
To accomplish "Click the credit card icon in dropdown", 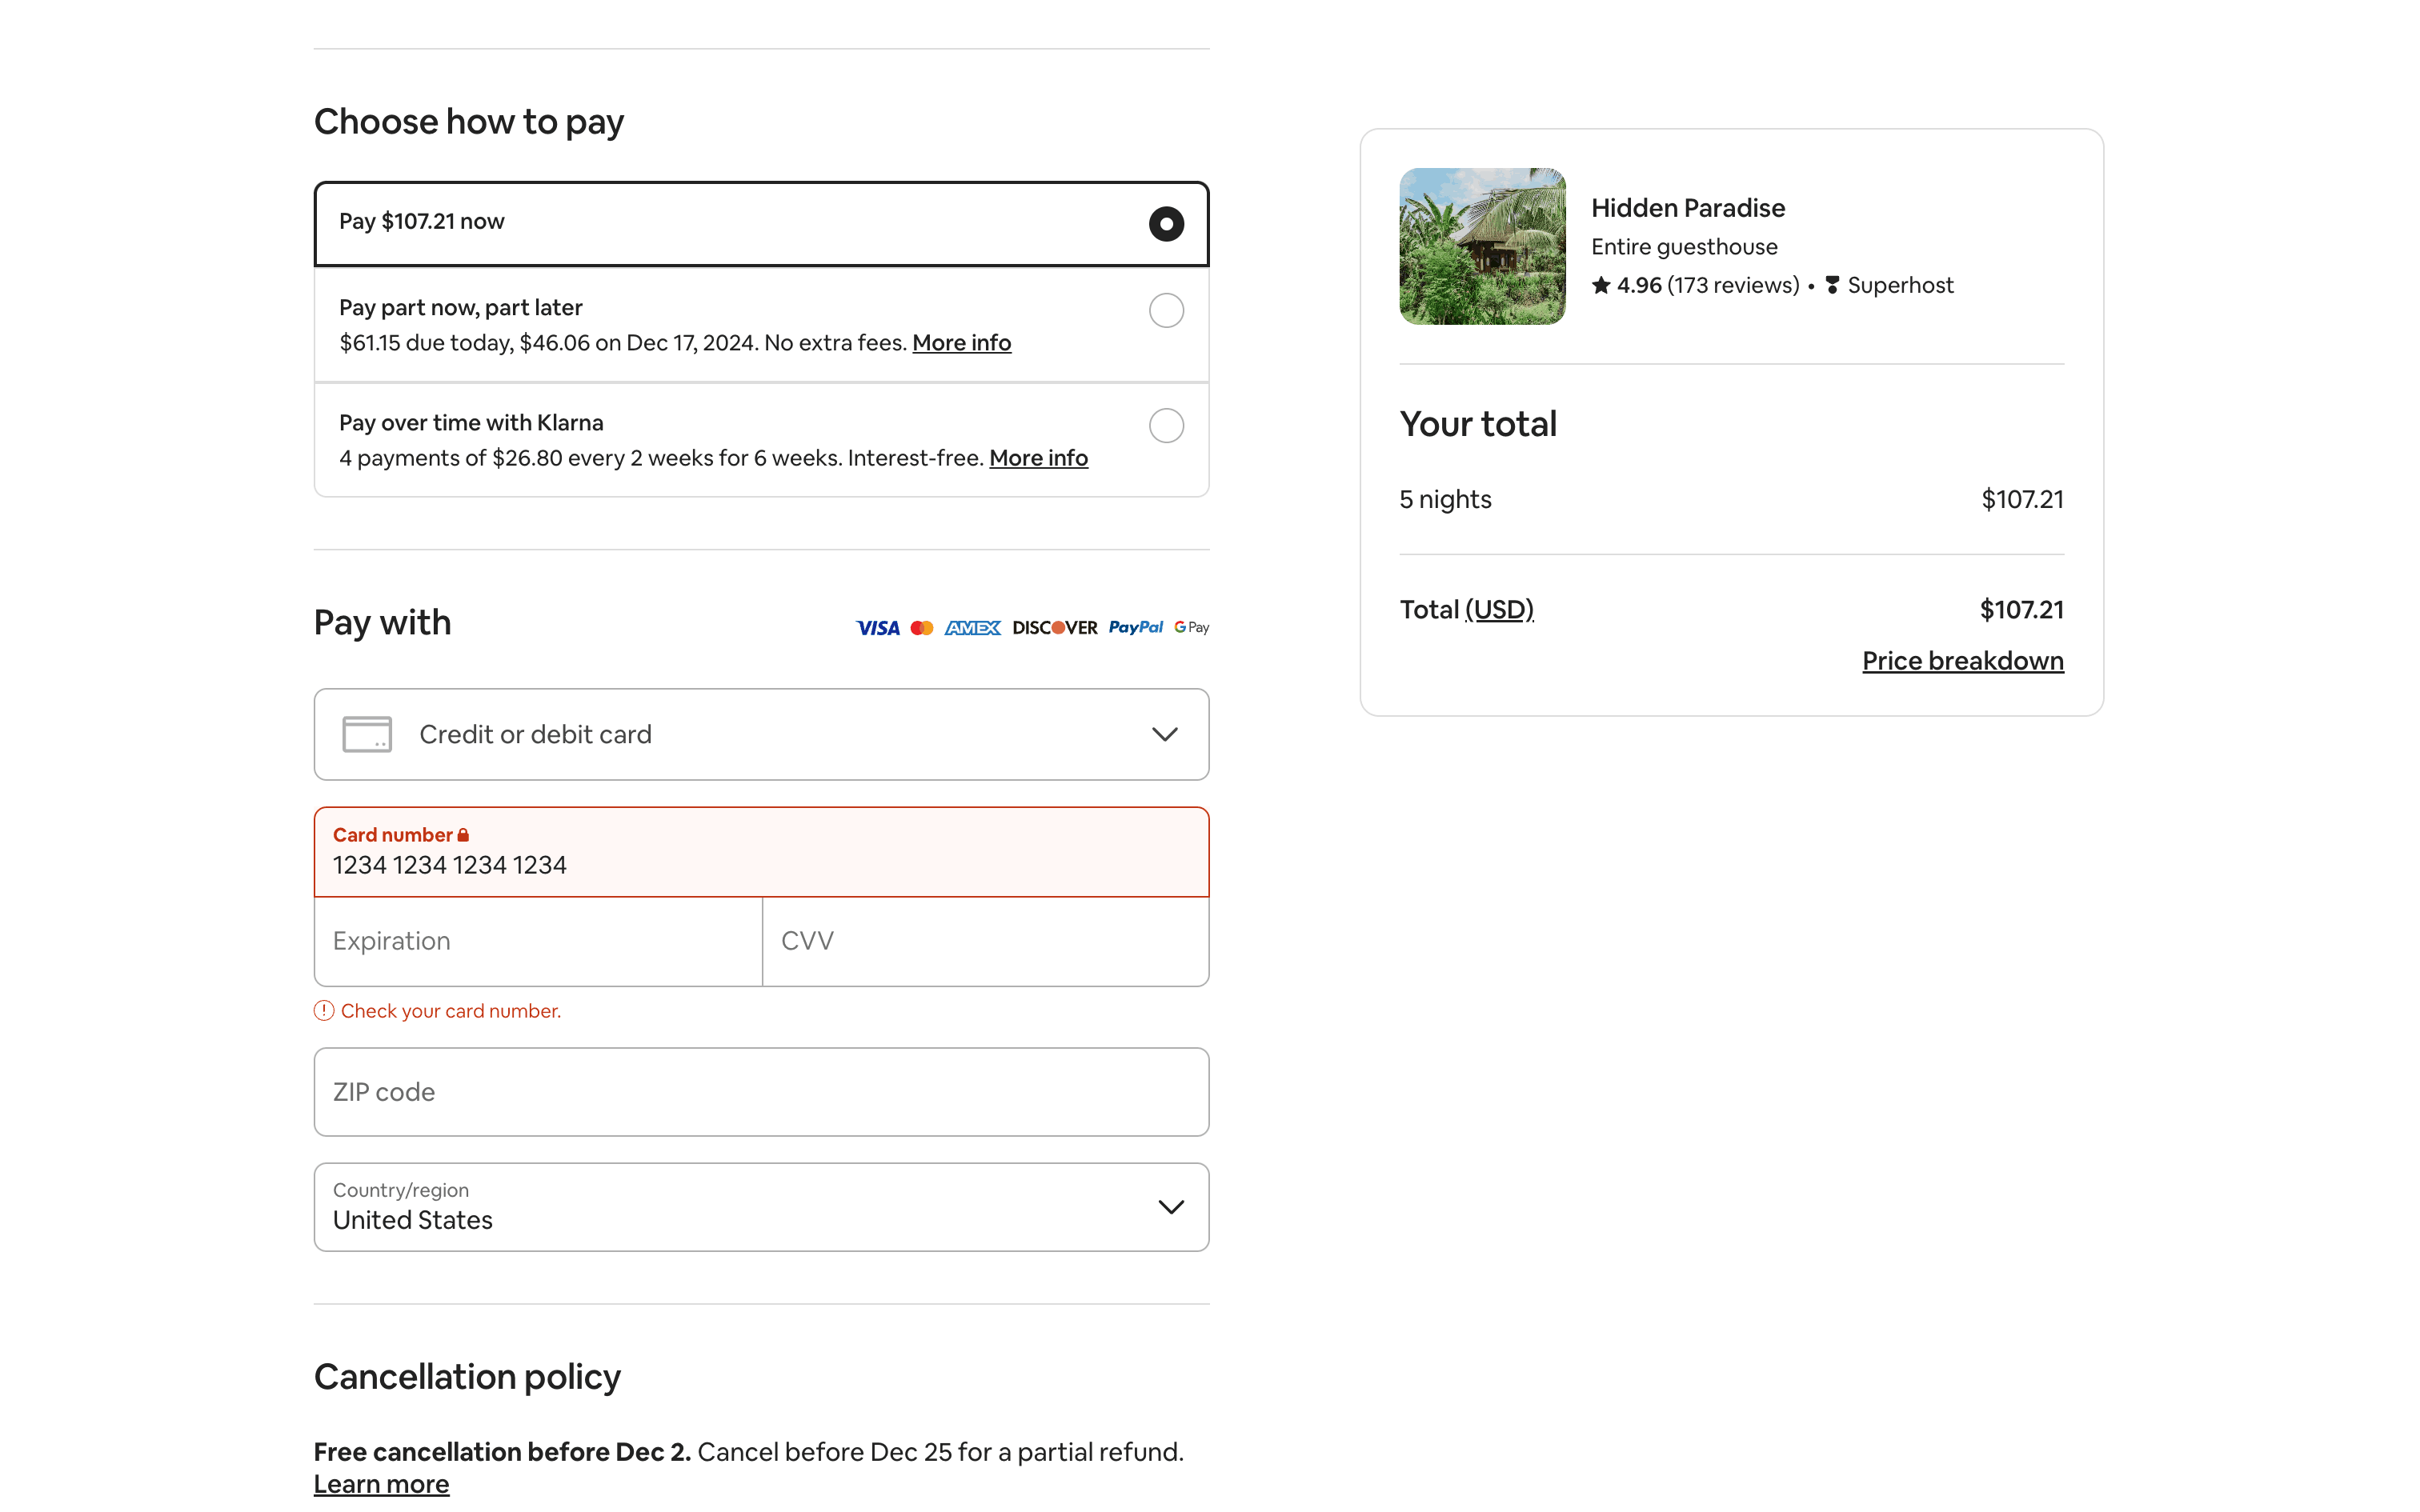I will 367,734.
